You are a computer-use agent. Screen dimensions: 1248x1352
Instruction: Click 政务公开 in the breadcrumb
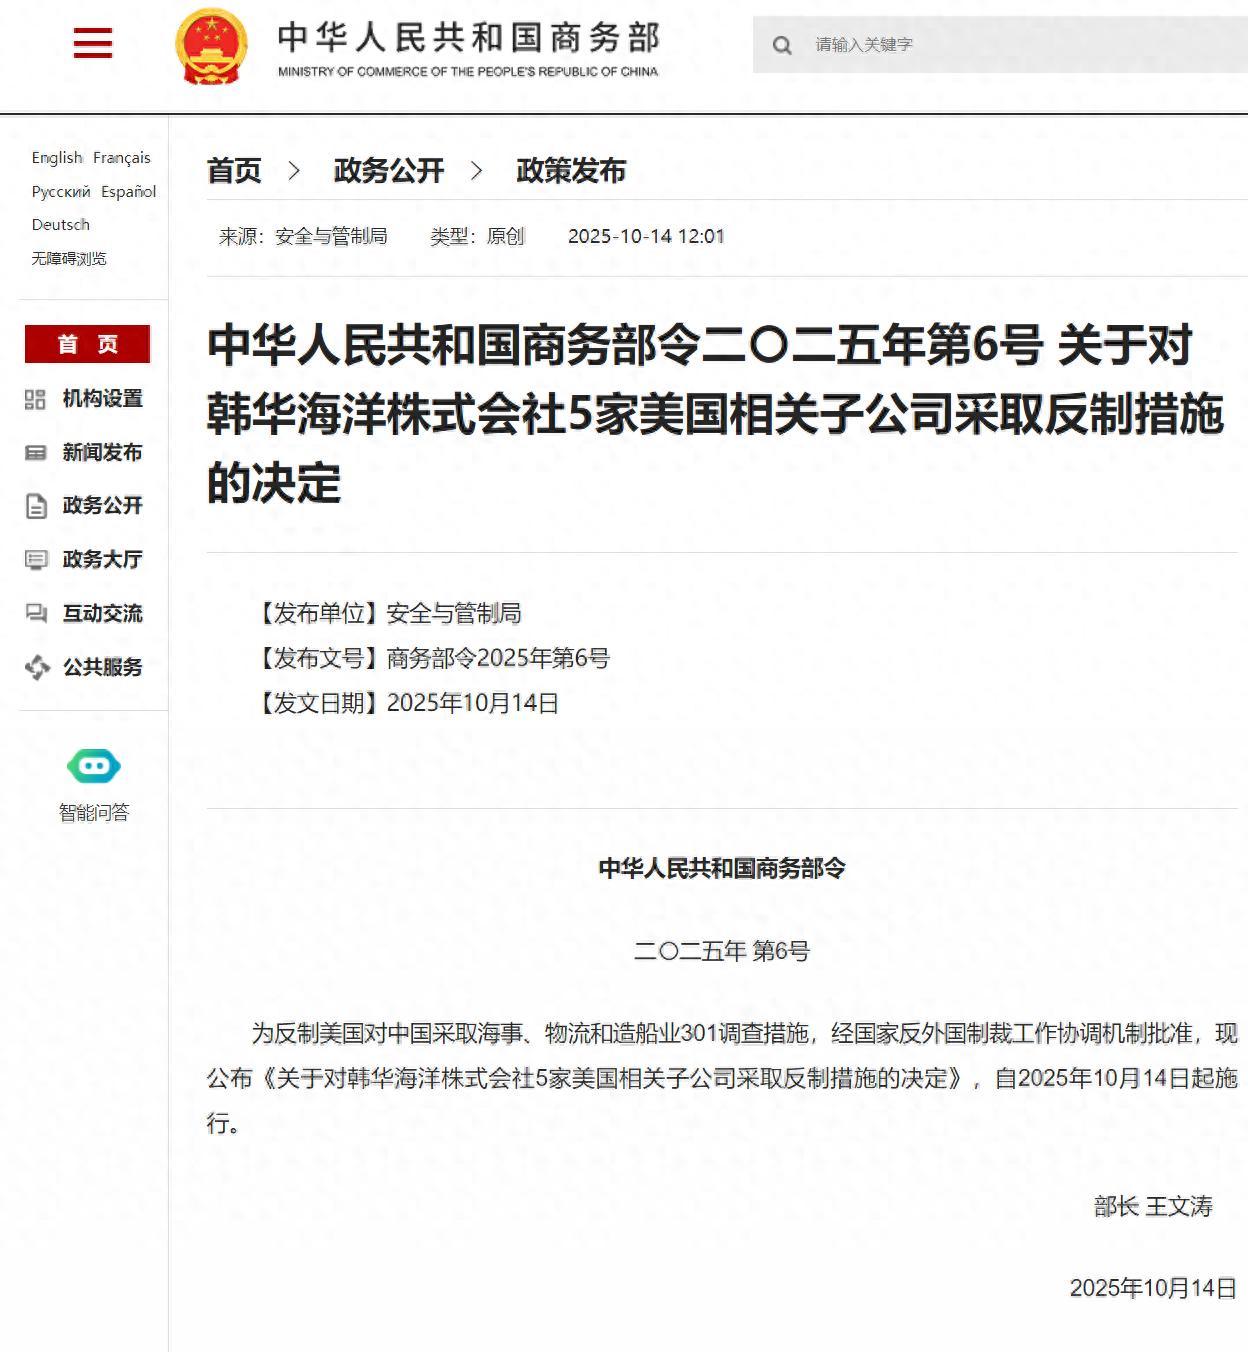389,171
